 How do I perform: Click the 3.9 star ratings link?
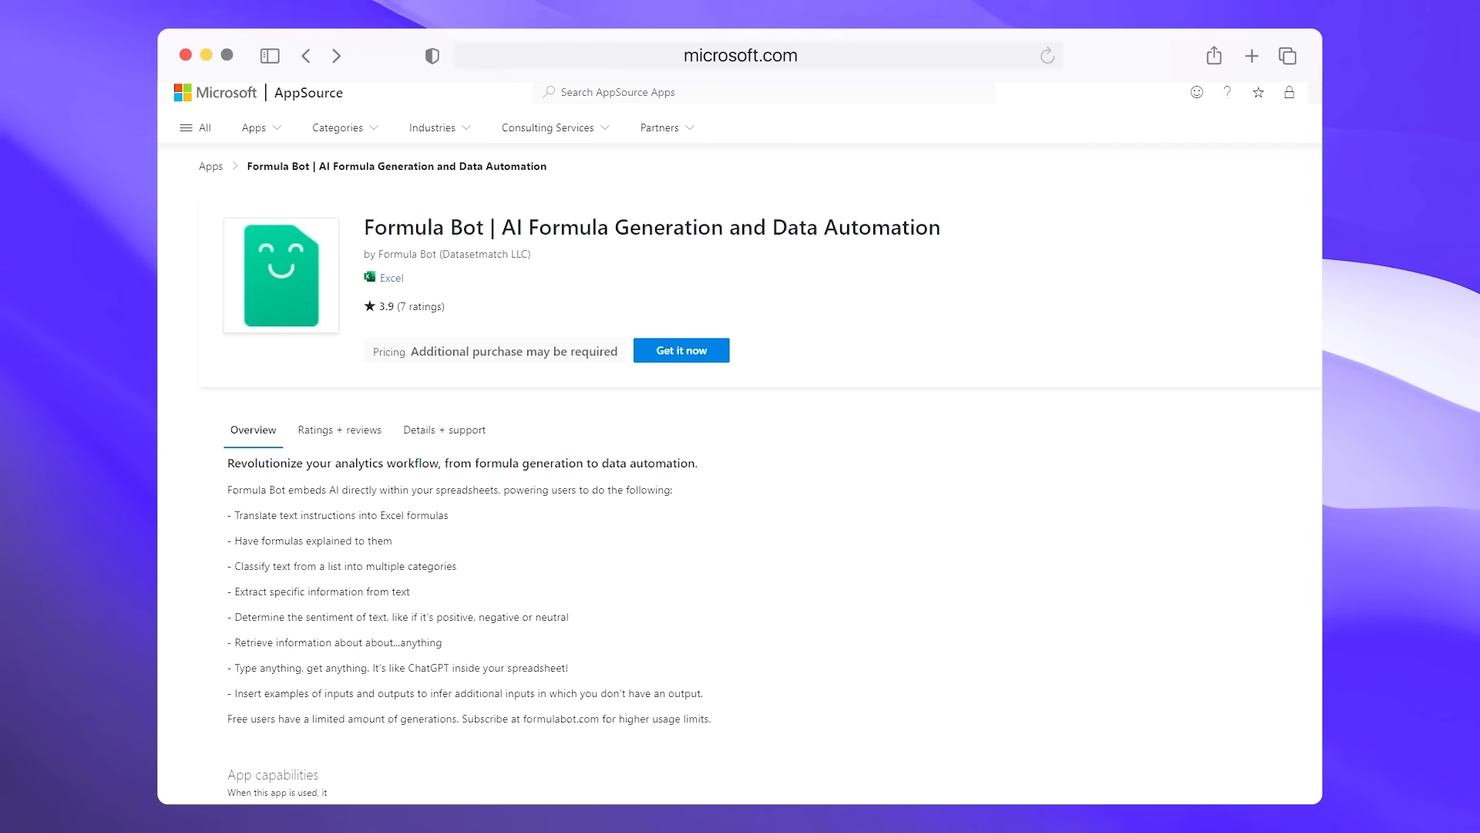click(404, 306)
